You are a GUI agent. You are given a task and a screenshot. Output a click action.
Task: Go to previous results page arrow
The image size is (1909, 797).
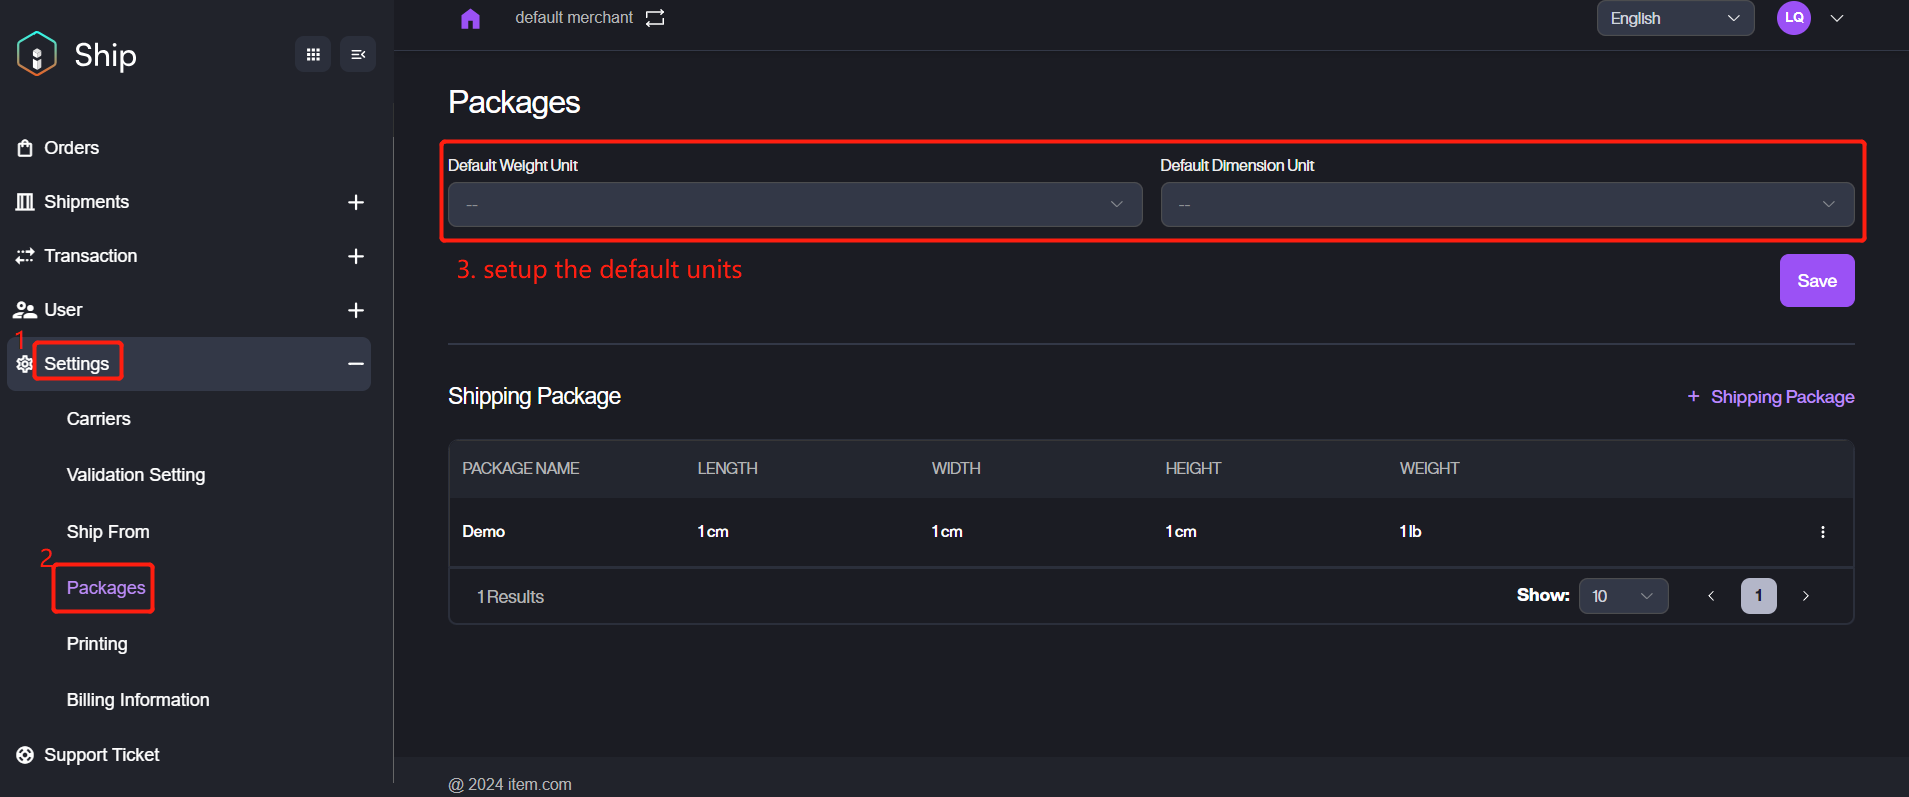point(1711,596)
